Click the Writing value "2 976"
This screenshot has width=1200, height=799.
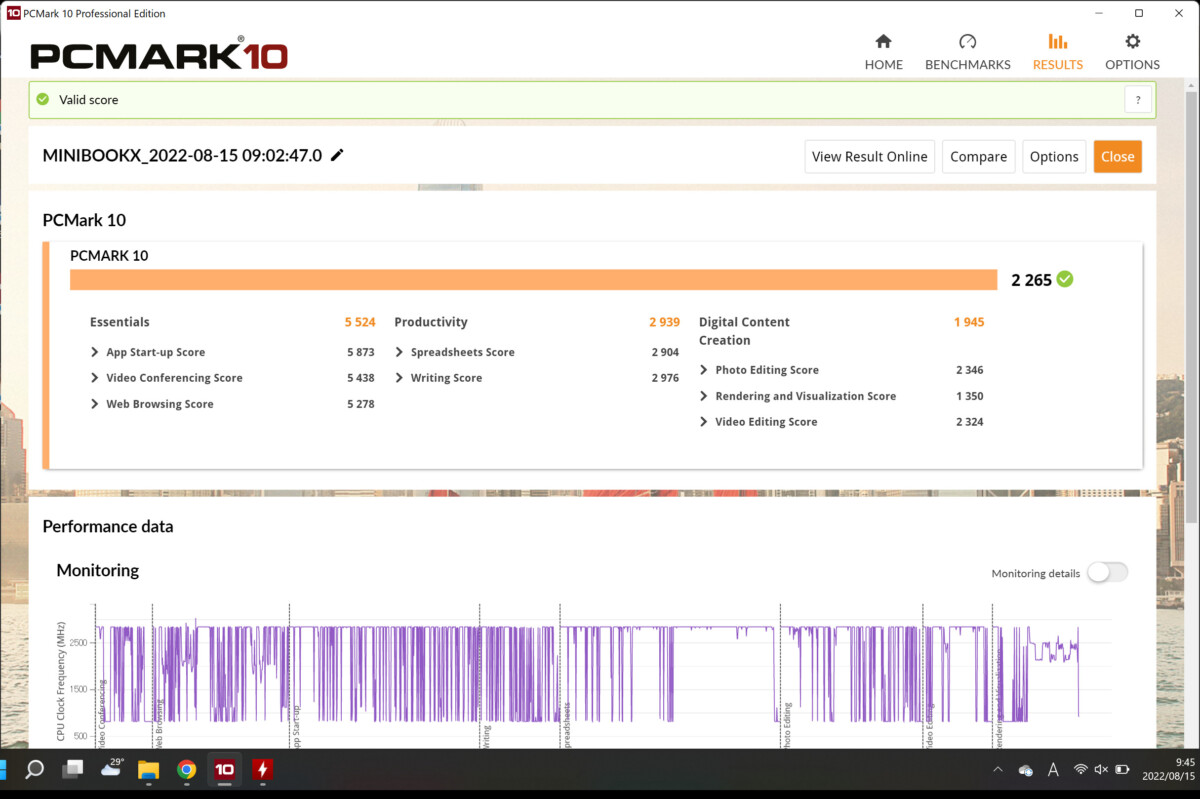(665, 378)
